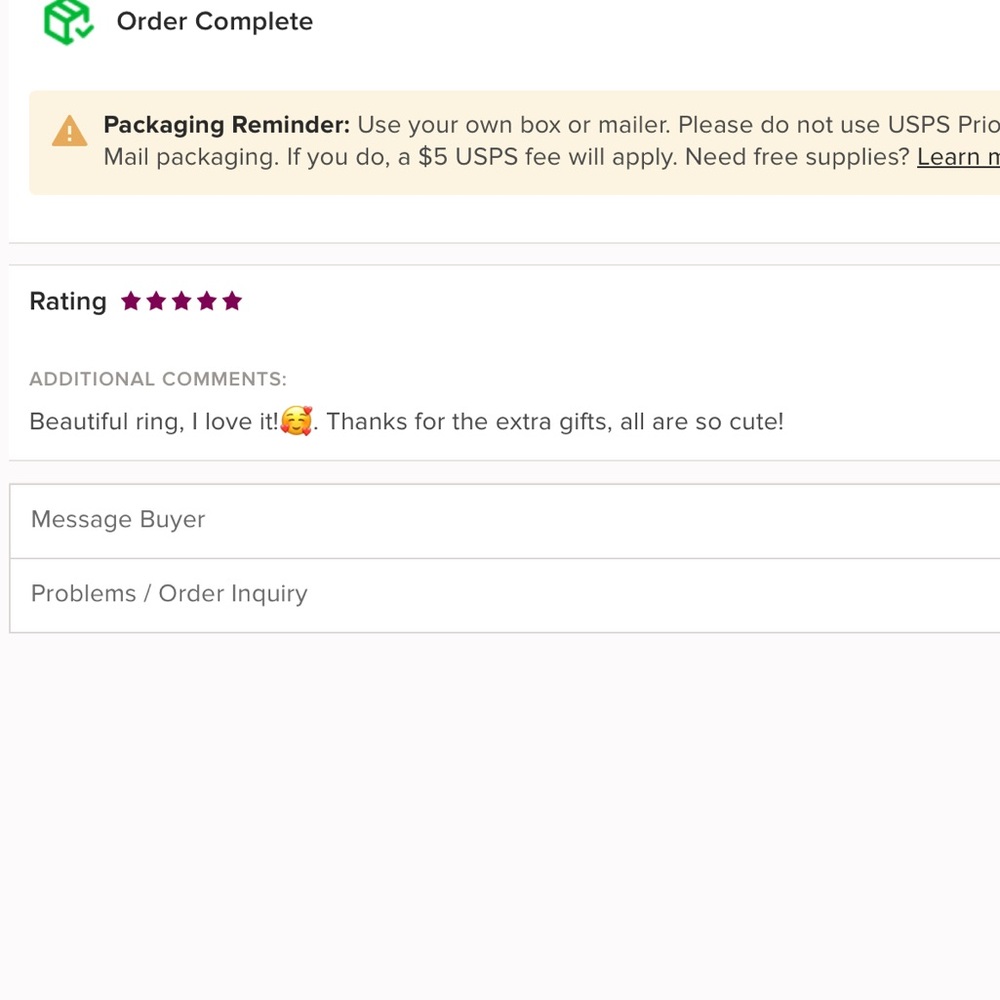Click the bold Packaging Reminder label

coord(227,125)
